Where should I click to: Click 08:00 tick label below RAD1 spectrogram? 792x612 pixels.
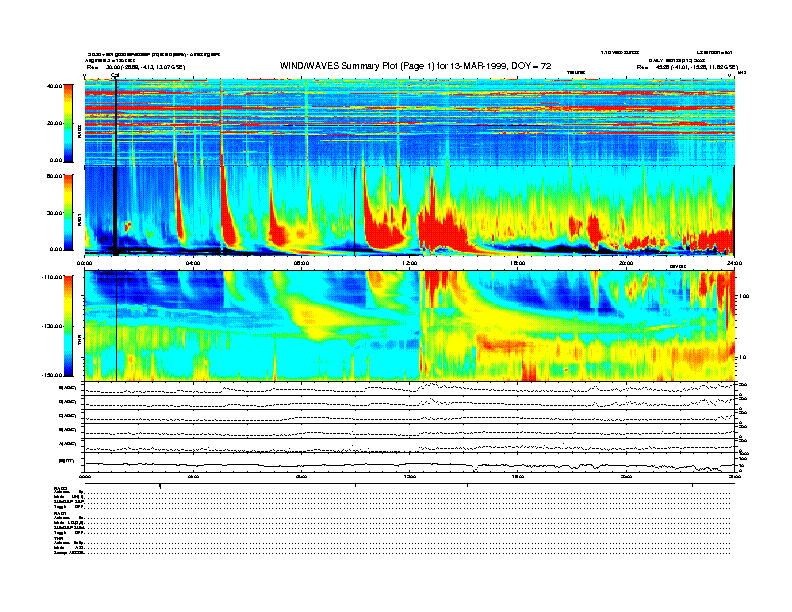pos(301,263)
